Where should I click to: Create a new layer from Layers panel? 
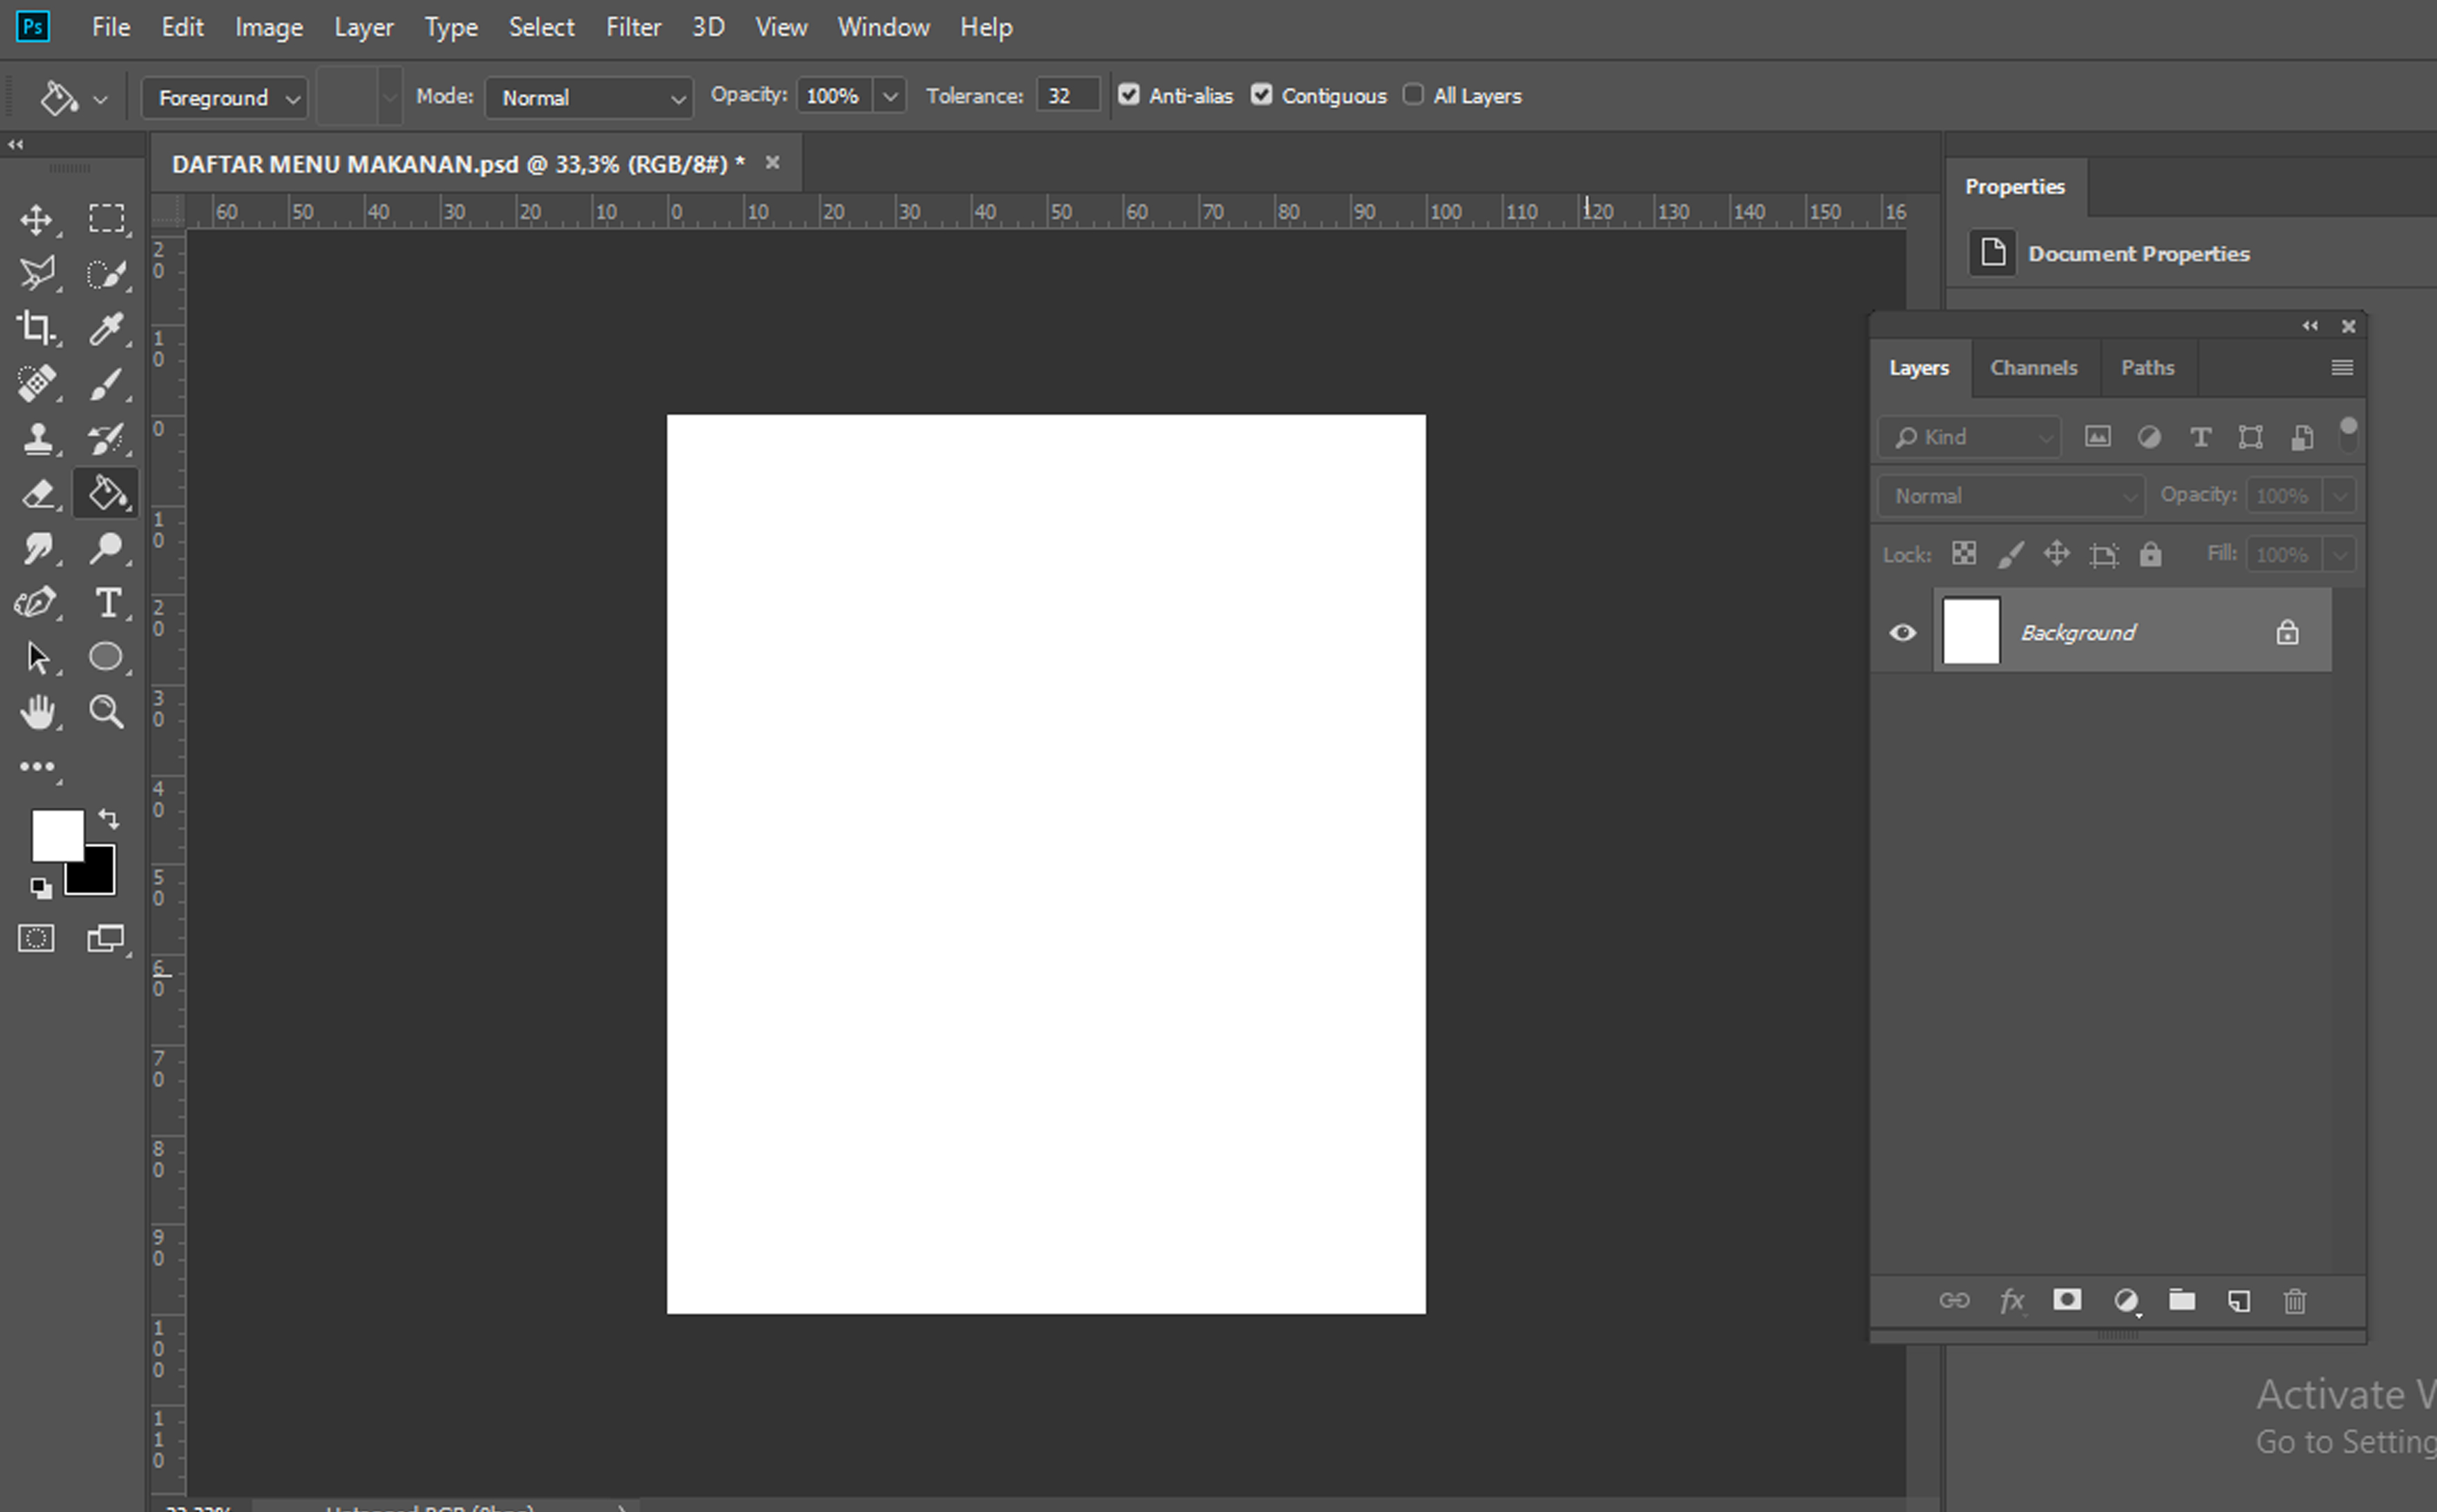coord(2239,1301)
